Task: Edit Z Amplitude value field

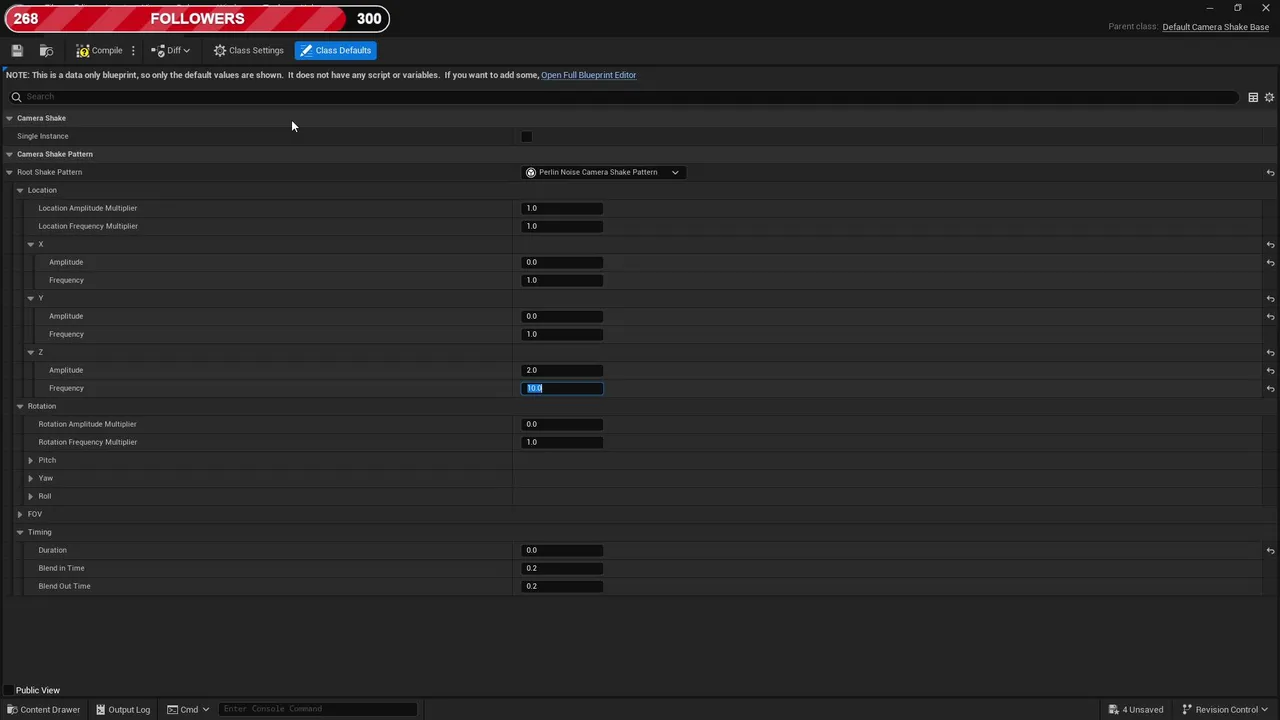Action: pos(562,370)
